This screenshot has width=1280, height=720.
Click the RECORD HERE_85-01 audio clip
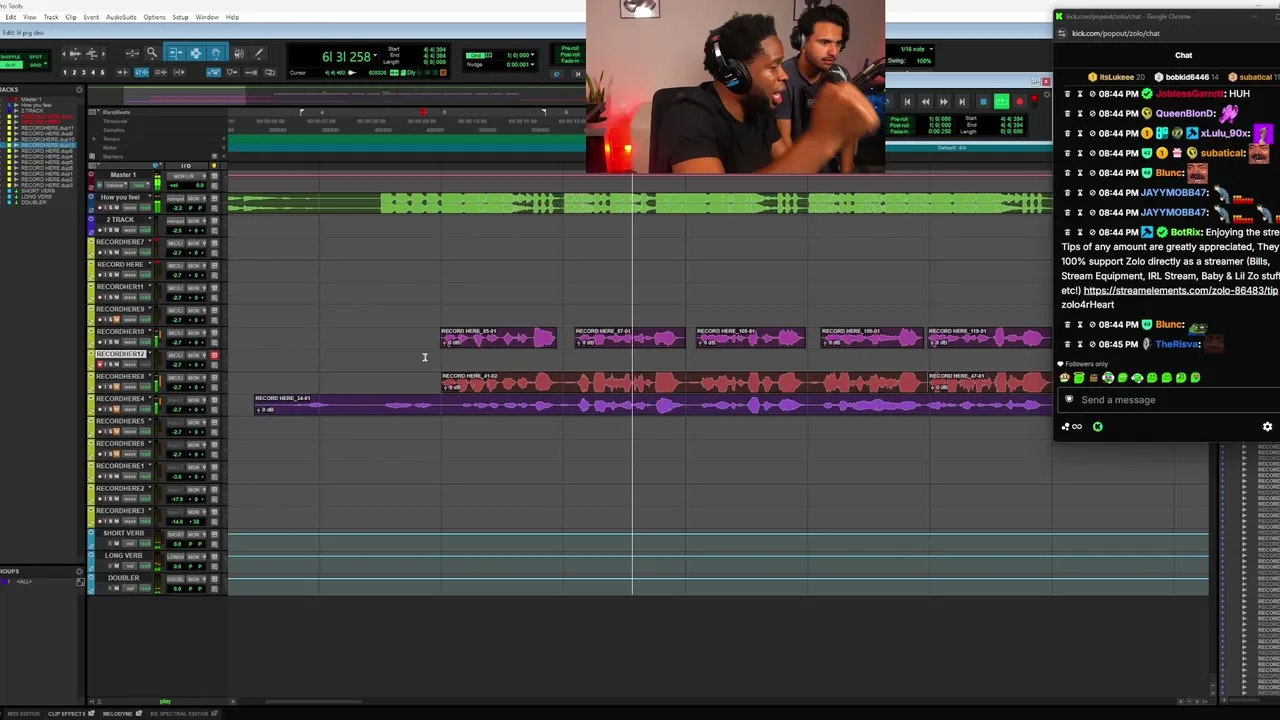click(498, 338)
